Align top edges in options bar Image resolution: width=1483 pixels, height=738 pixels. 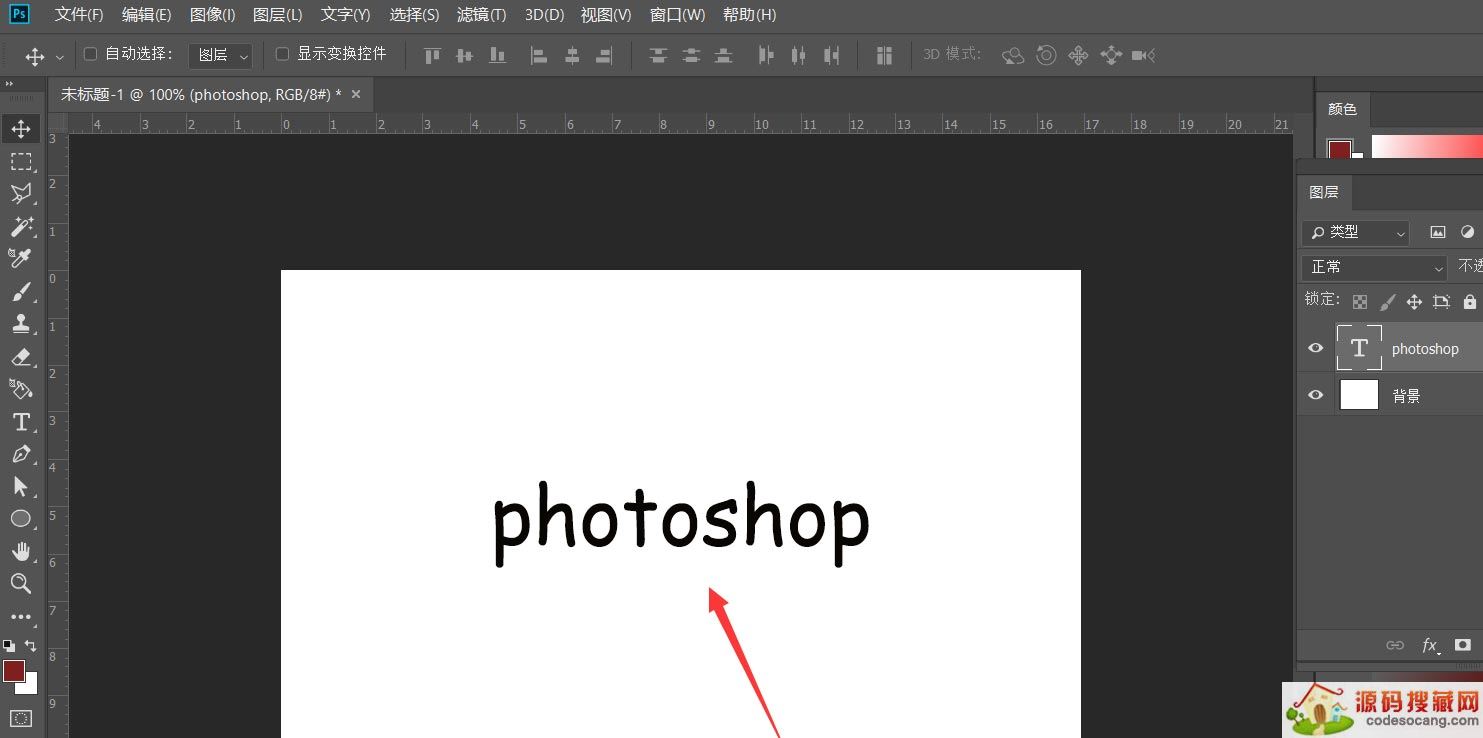click(x=432, y=56)
